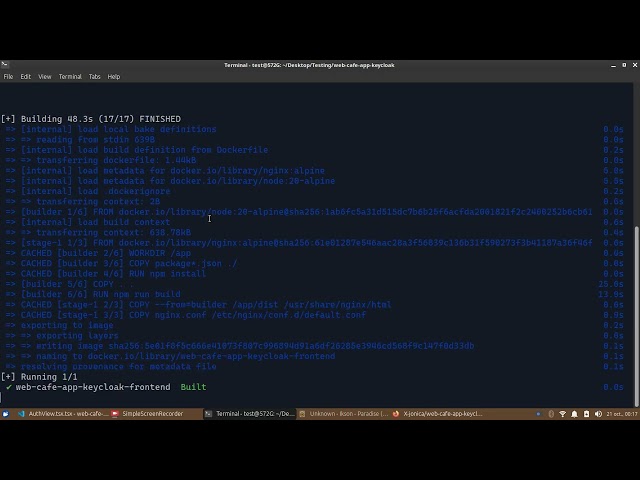Click the vertical scrollbar thumb of terminal

point(636,316)
